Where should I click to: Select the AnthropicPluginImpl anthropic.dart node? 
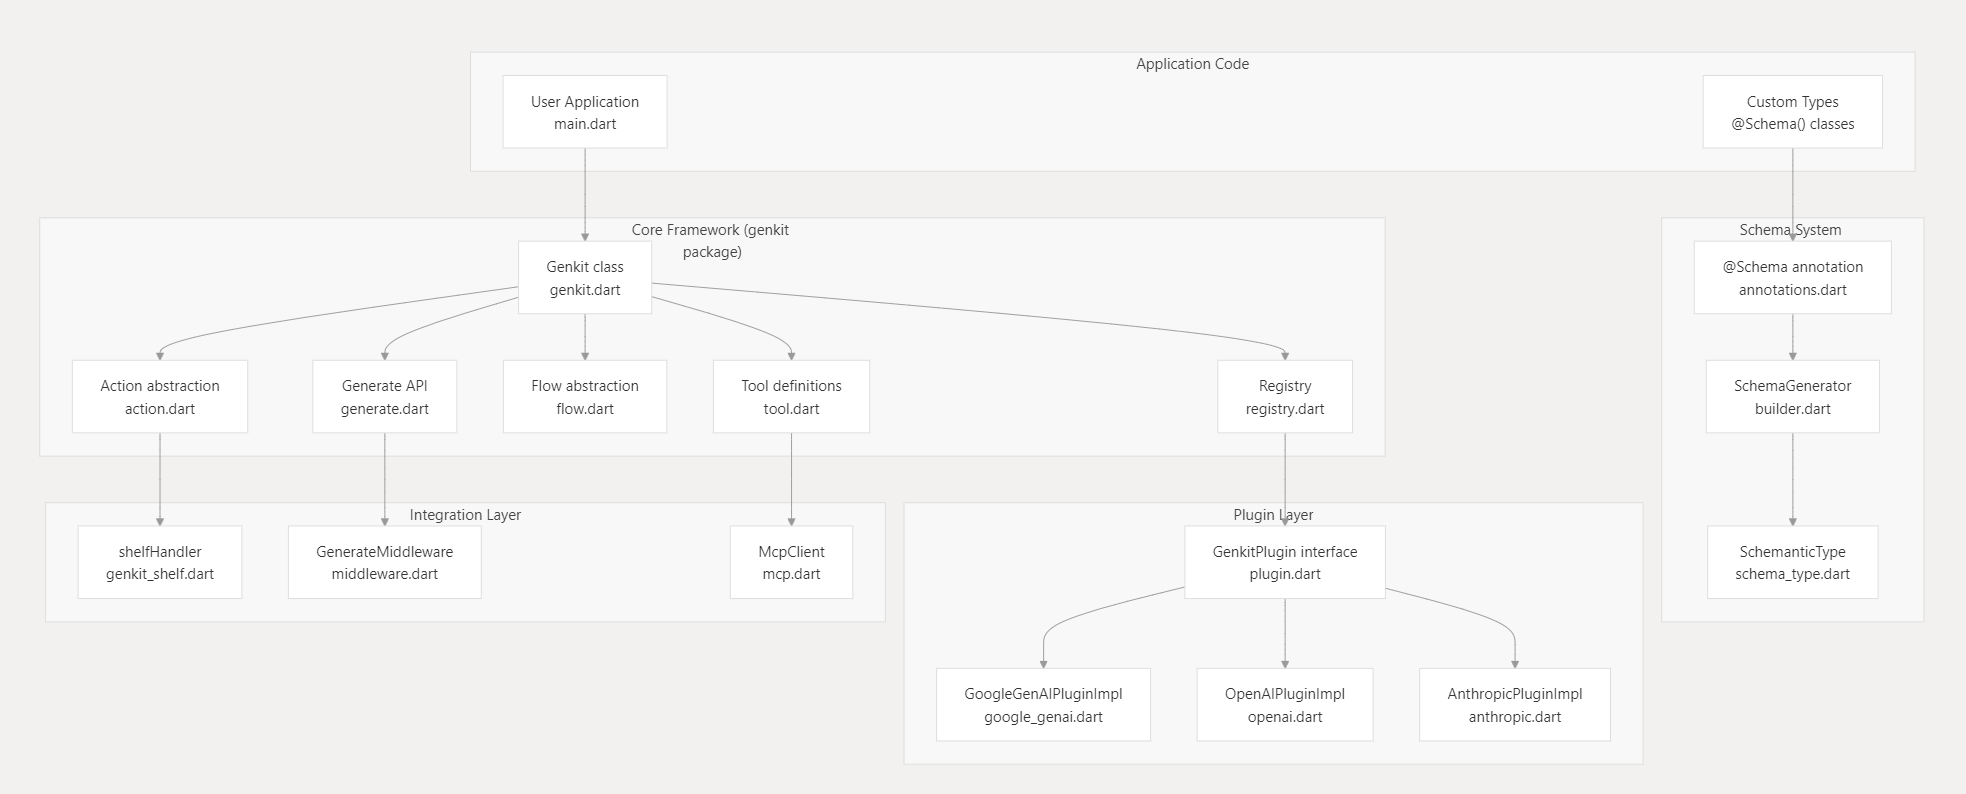click(x=1514, y=705)
